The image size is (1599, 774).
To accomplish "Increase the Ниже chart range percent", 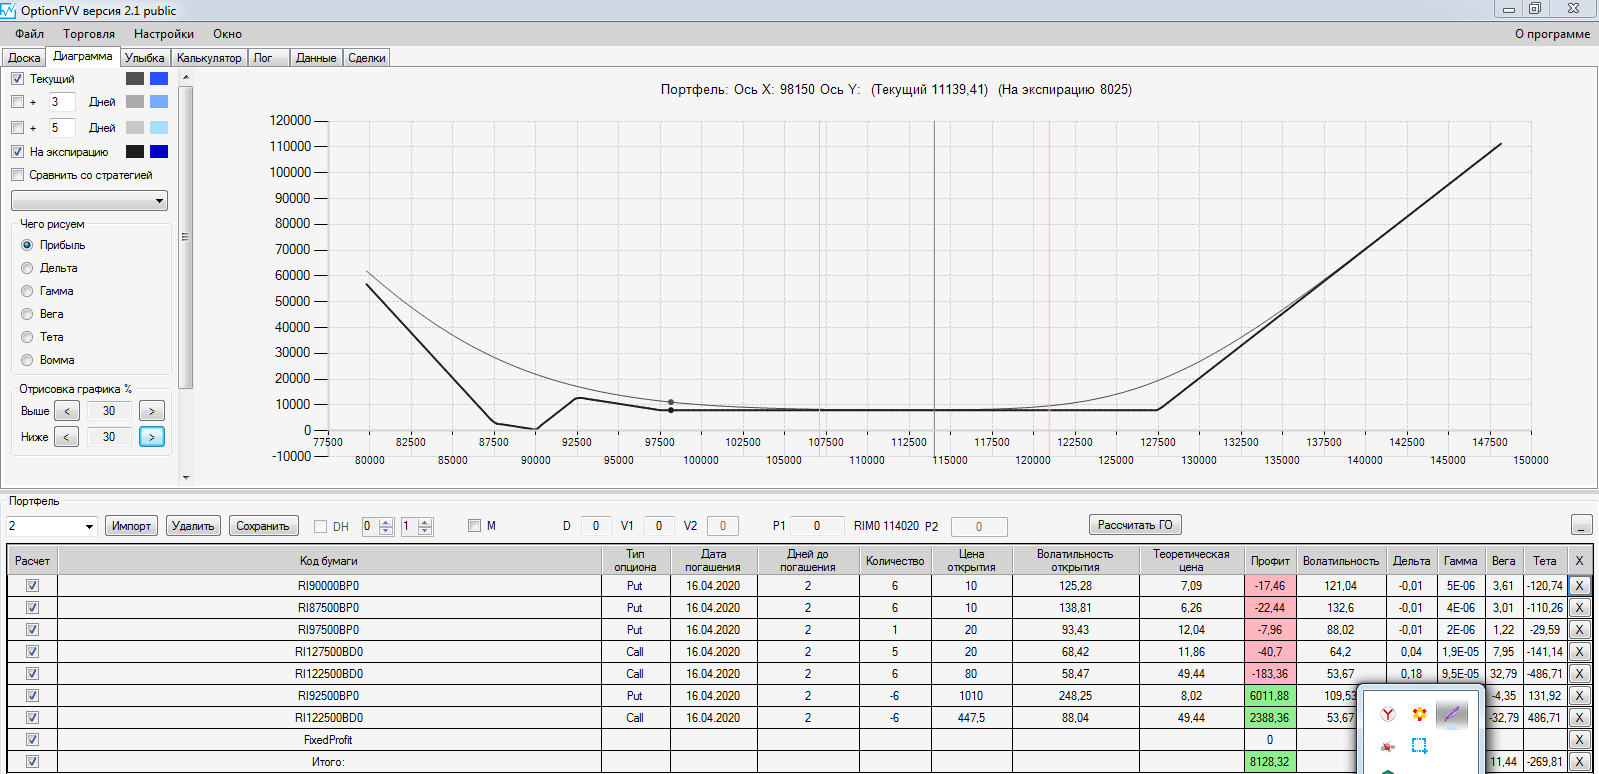I will pyautogui.click(x=152, y=437).
